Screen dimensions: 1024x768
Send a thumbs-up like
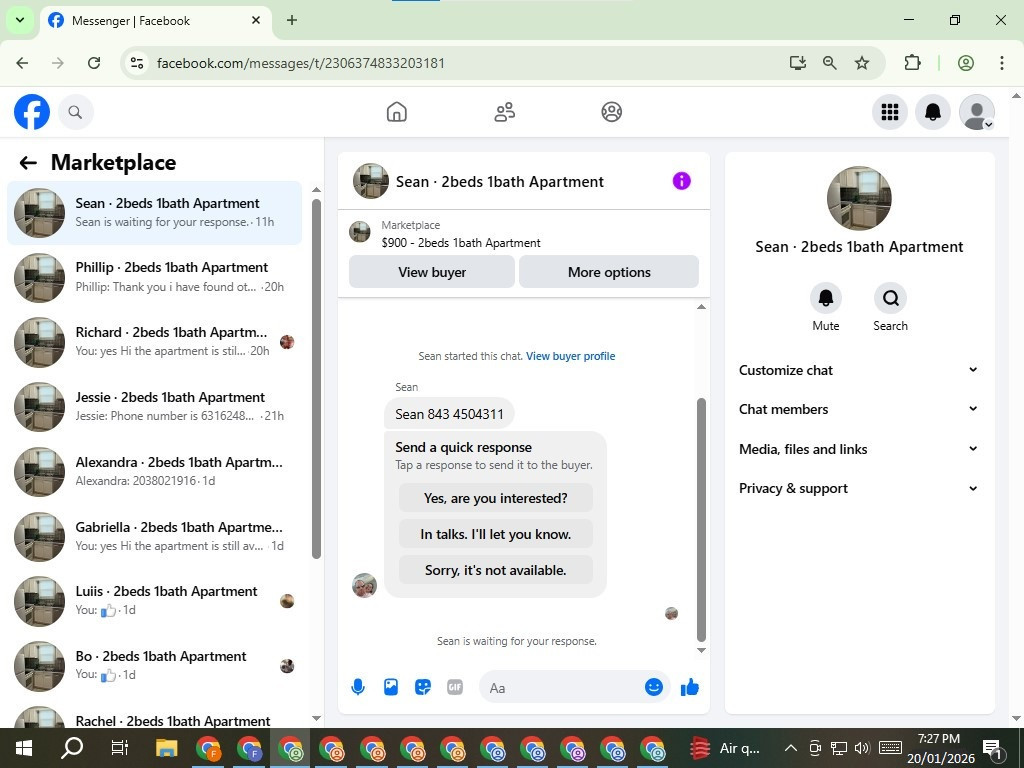690,687
